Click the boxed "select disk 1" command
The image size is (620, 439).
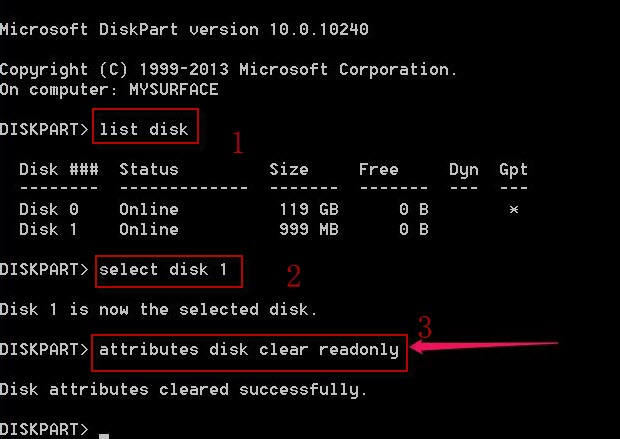pyautogui.click(x=170, y=269)
